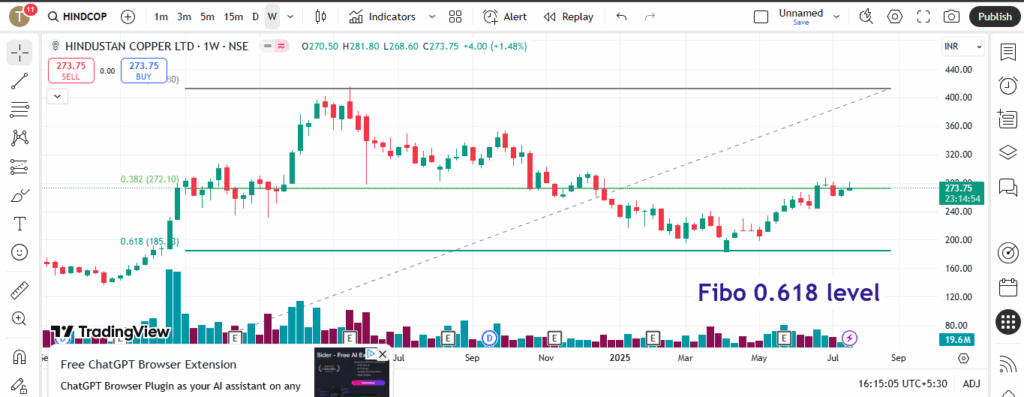This screenshot has width=1024, height=397.
Task: Toggle lock all drawings pencil
Action: pos(20,385)
